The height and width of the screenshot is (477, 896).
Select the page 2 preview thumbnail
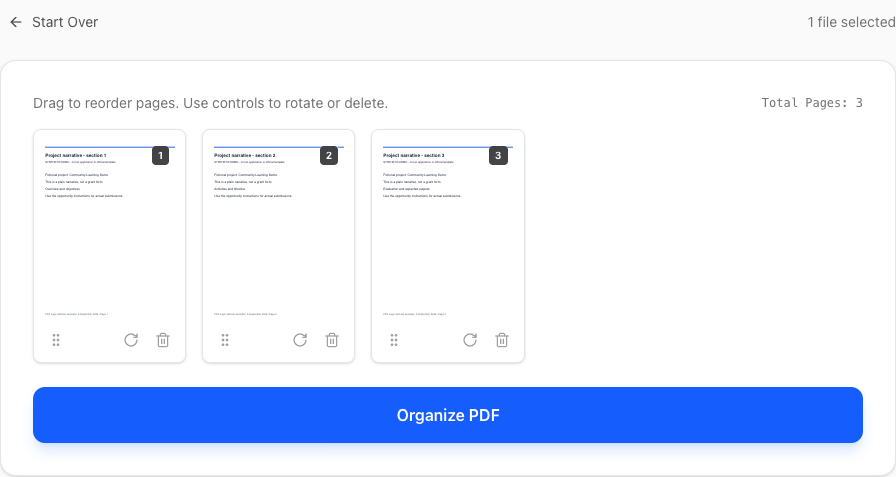(278, 231)
